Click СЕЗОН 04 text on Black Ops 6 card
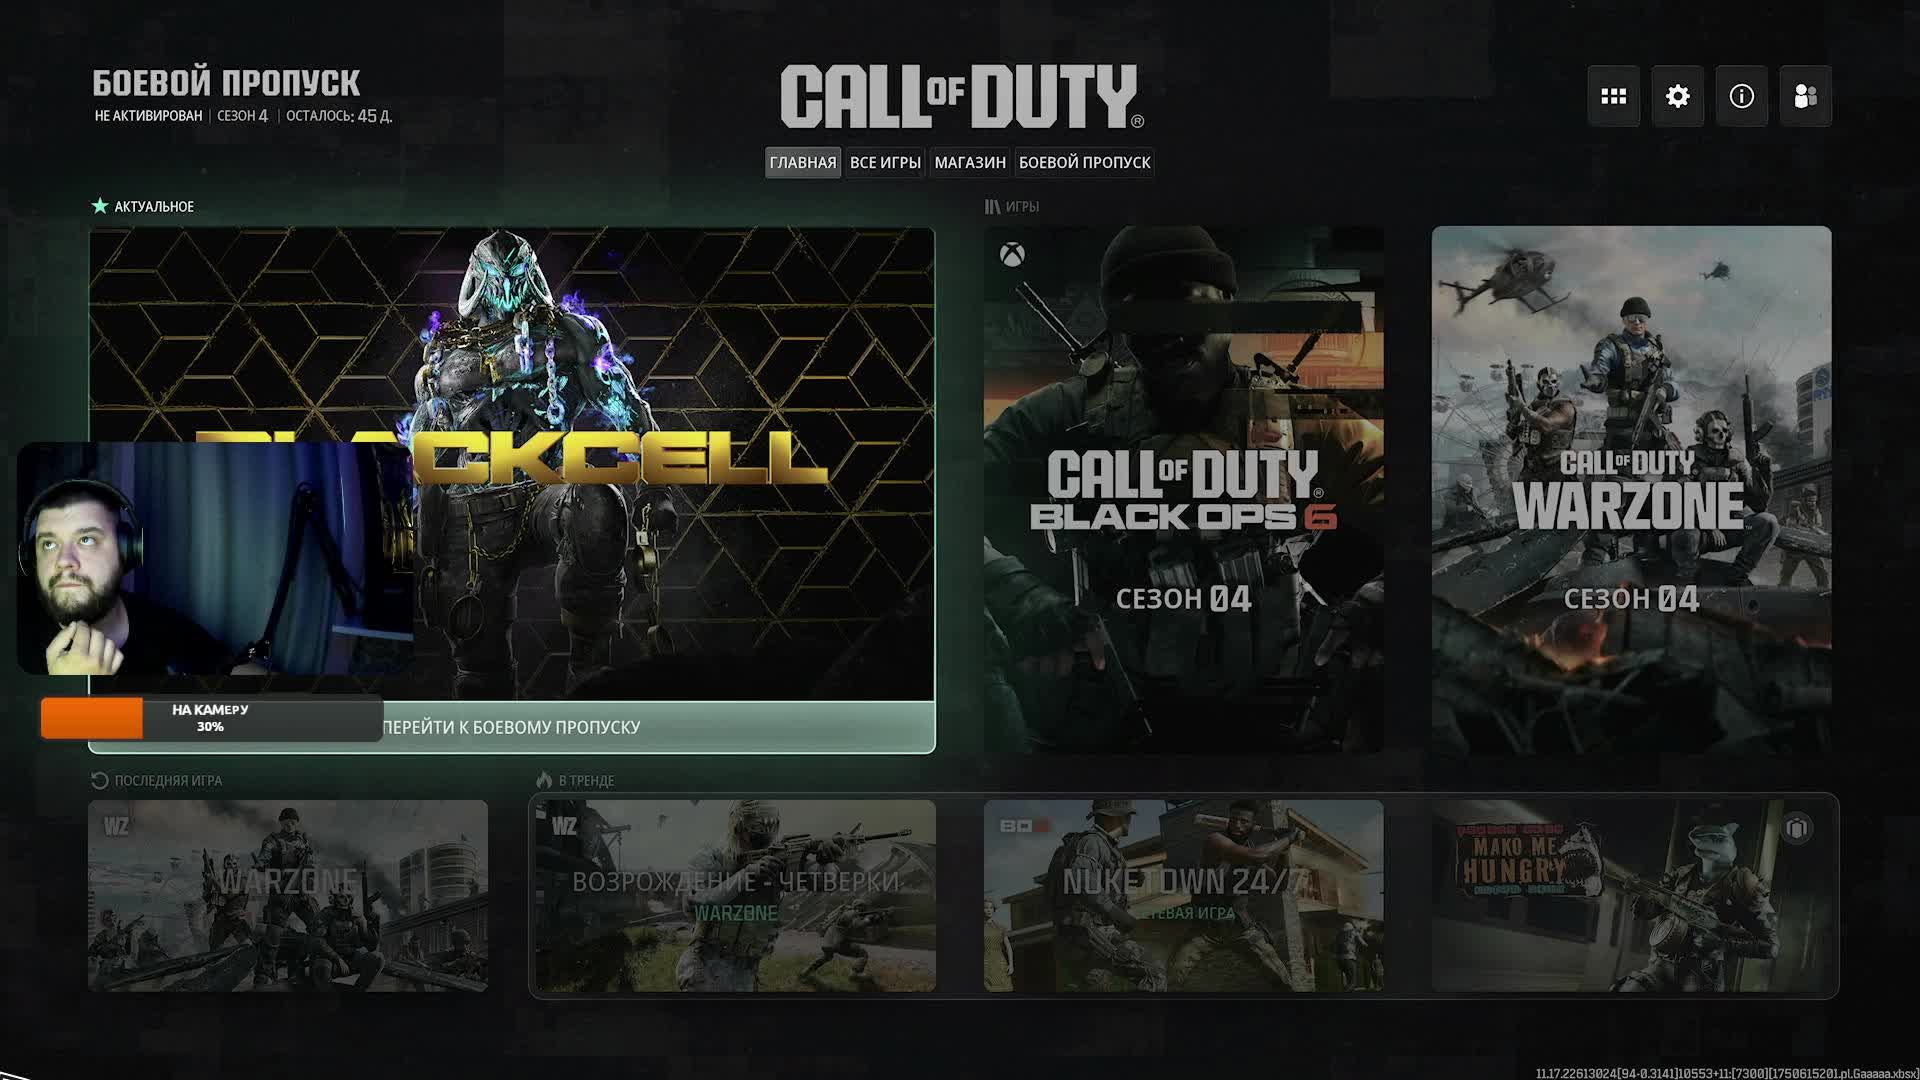The height and width of the screenshot is (1080, 1920). coord(1184,599)
